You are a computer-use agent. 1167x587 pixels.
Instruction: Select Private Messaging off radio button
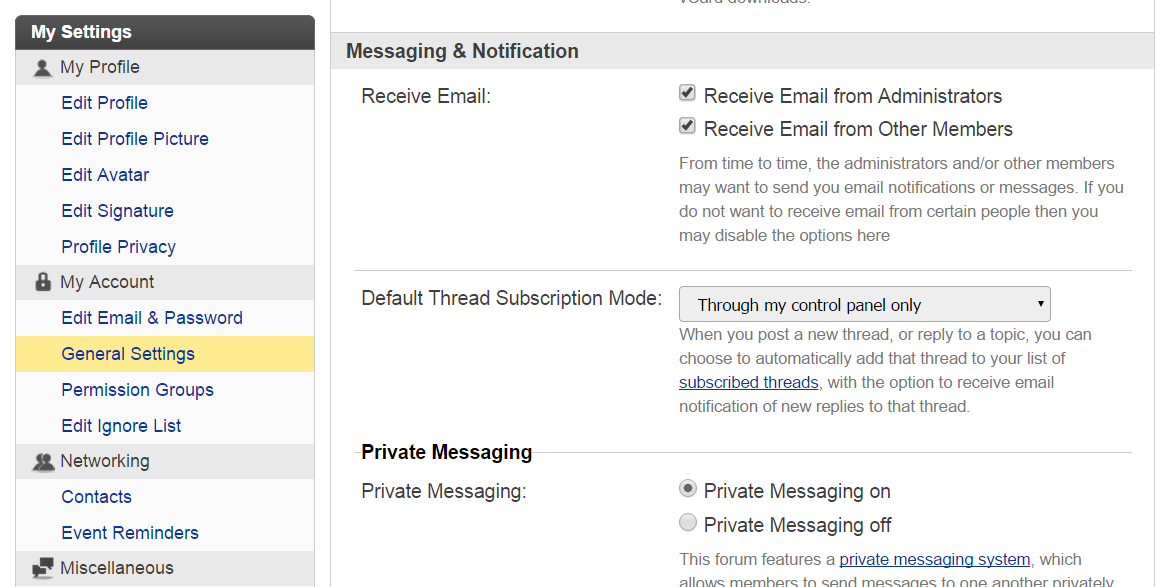pos(688,522)
